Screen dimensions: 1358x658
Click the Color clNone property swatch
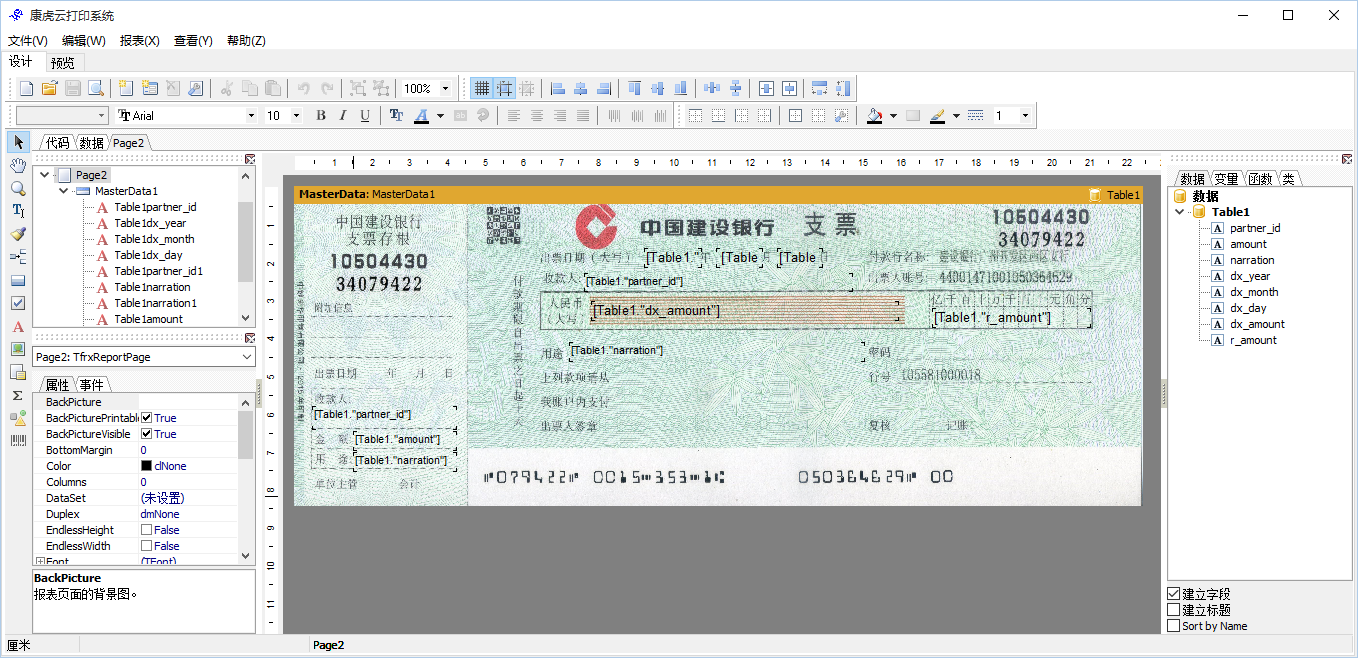pos(146,466)
